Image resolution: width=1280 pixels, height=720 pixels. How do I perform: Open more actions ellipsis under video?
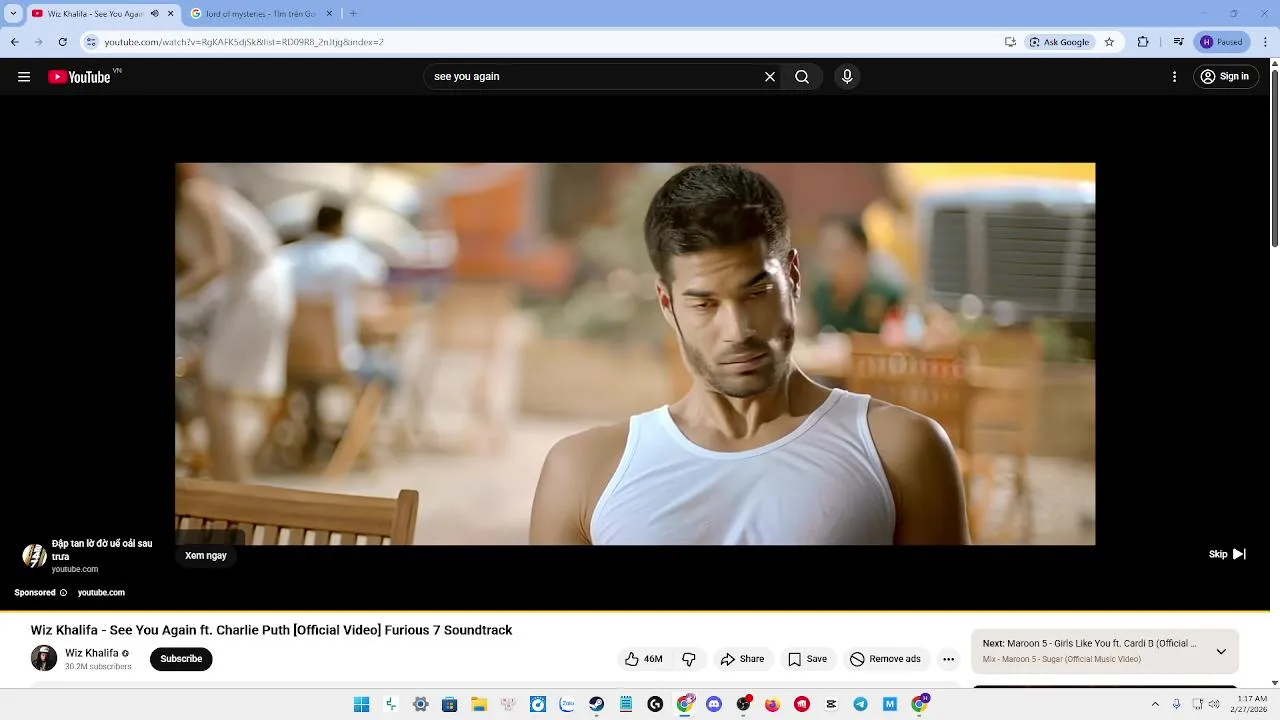[x=948, y=659]
